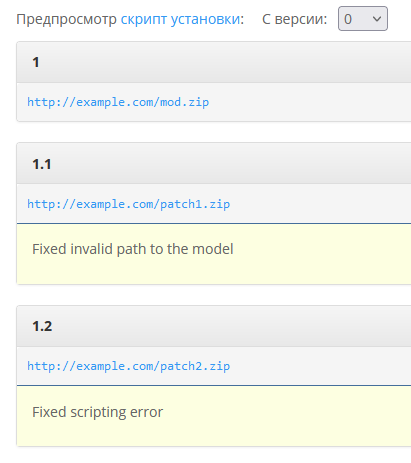Click the version "1.1" panel header
Viewport: 411px width, 463px height.
(x=214, y=164)
